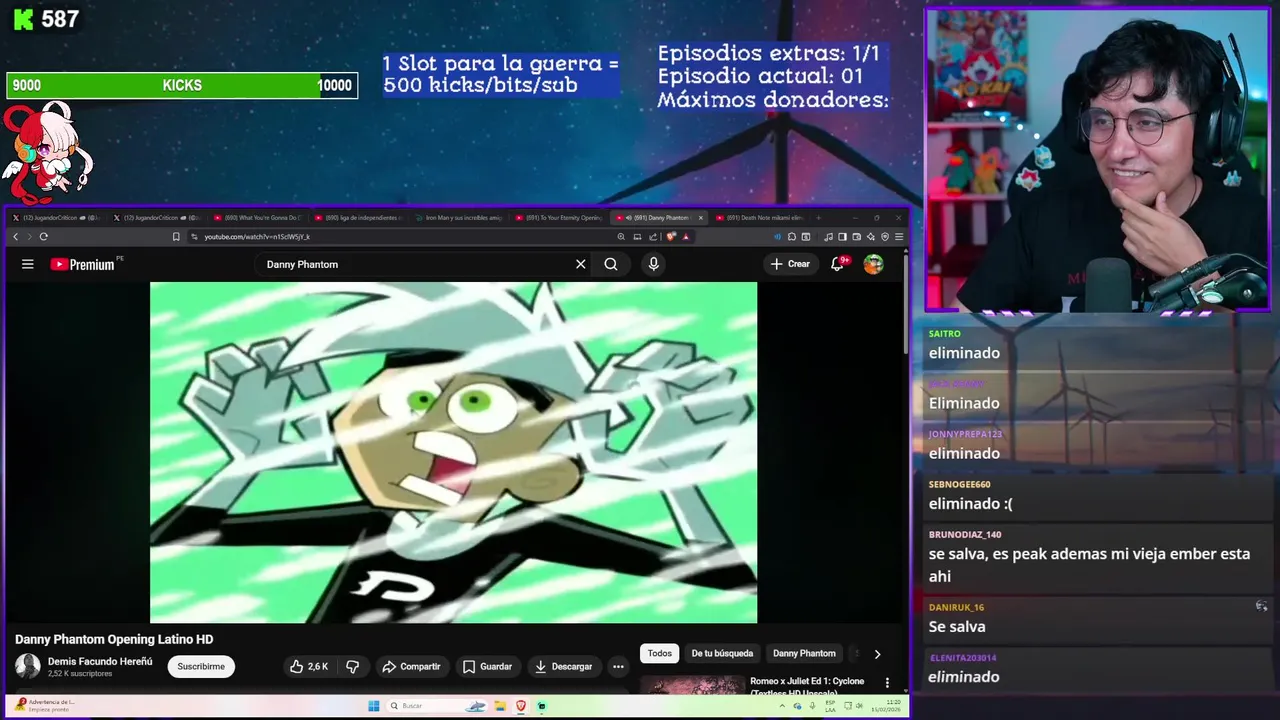The image size is (1280, 720).
Task: Click the Danny Phantom video player
Action: [453, 452]
